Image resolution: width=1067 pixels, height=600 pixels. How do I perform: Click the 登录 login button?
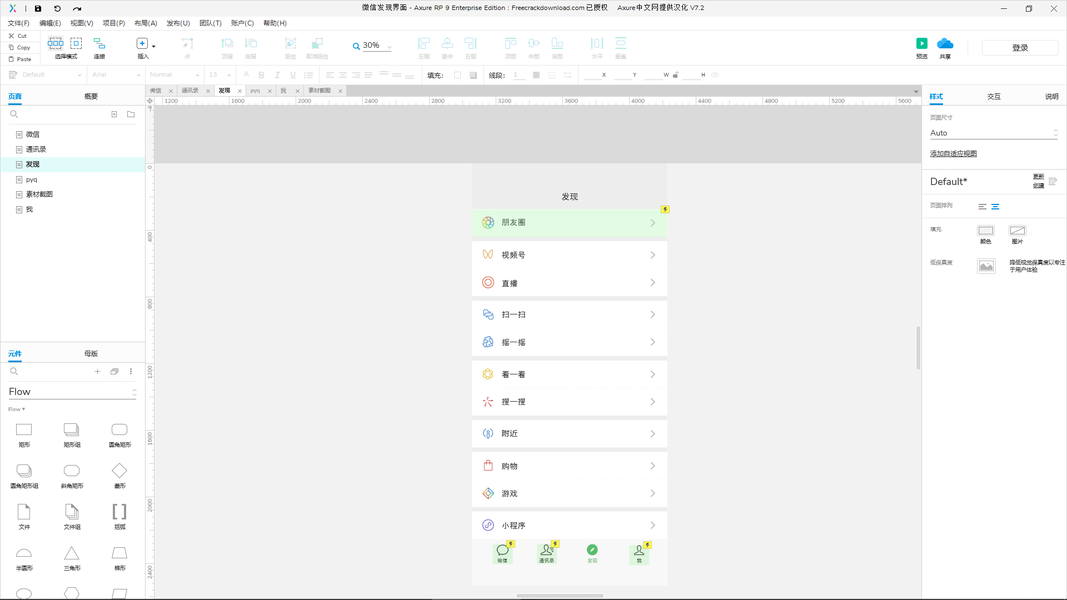pyautogui.click(x=1020, y=48)
